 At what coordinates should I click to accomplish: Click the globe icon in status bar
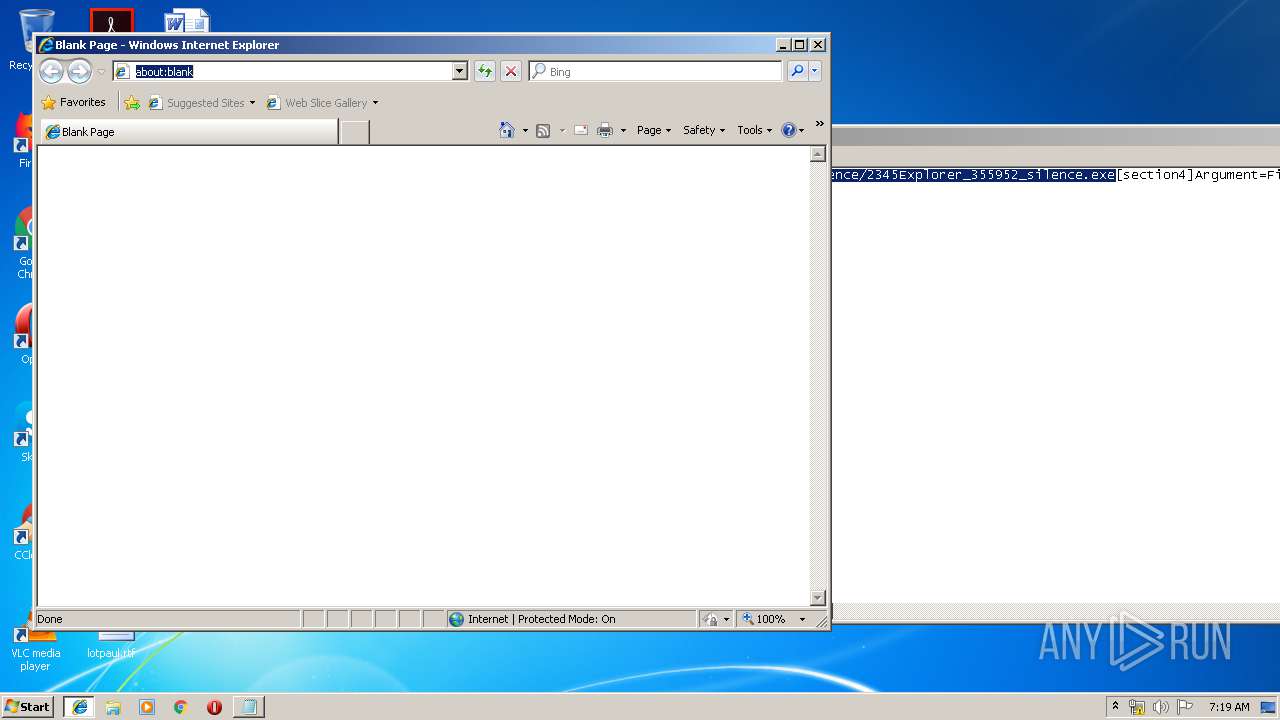[457, 619]
